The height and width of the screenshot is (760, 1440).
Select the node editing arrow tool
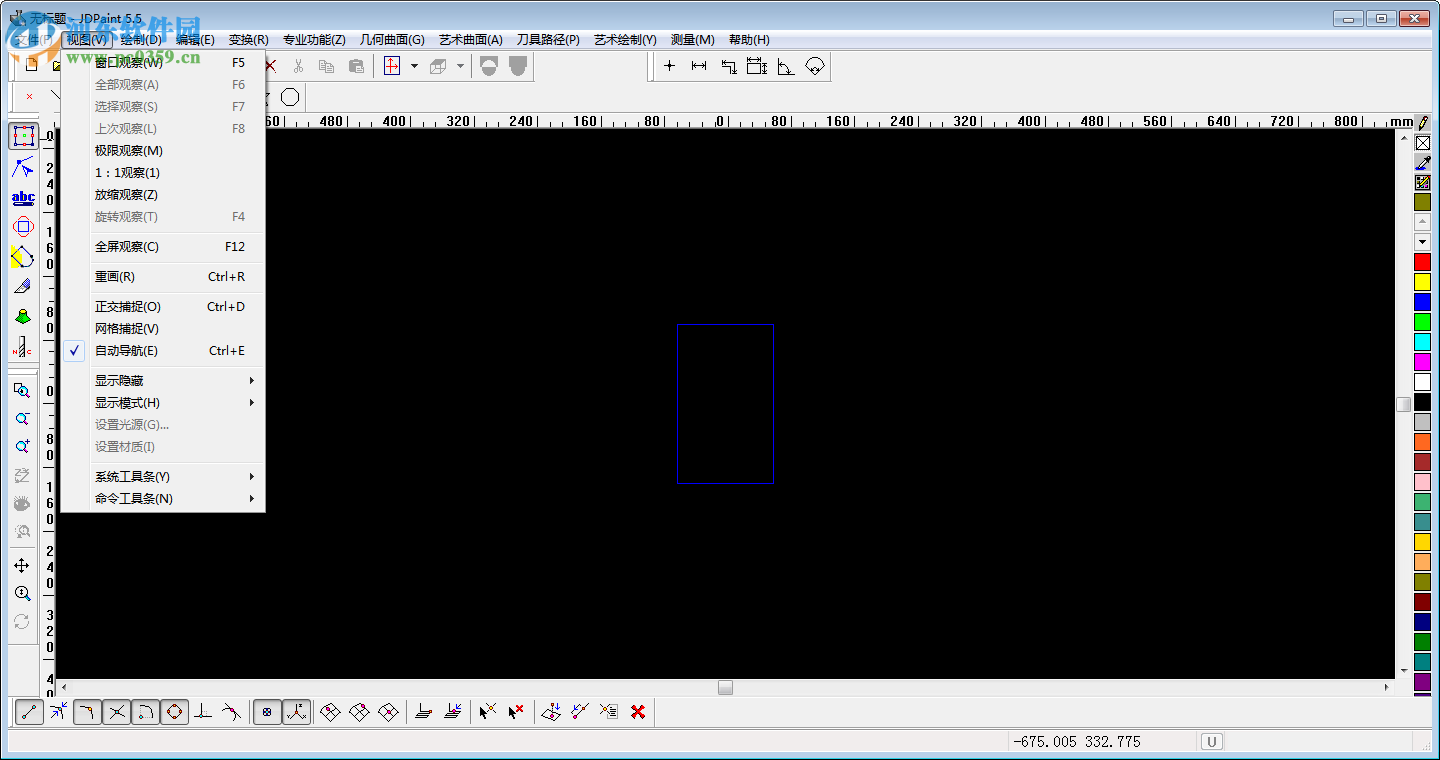click(22, 166)
